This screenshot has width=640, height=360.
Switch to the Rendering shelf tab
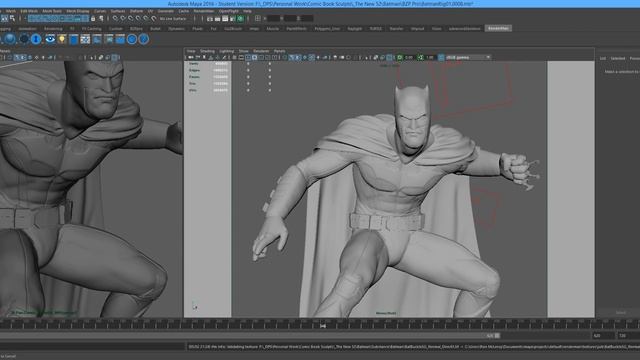coord(53,29)
